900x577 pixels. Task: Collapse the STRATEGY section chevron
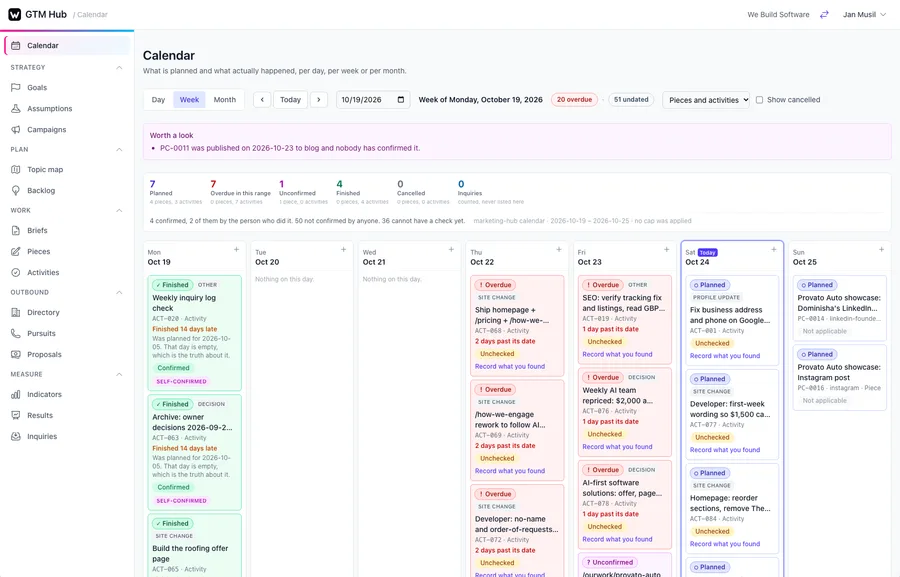point(119,67)
